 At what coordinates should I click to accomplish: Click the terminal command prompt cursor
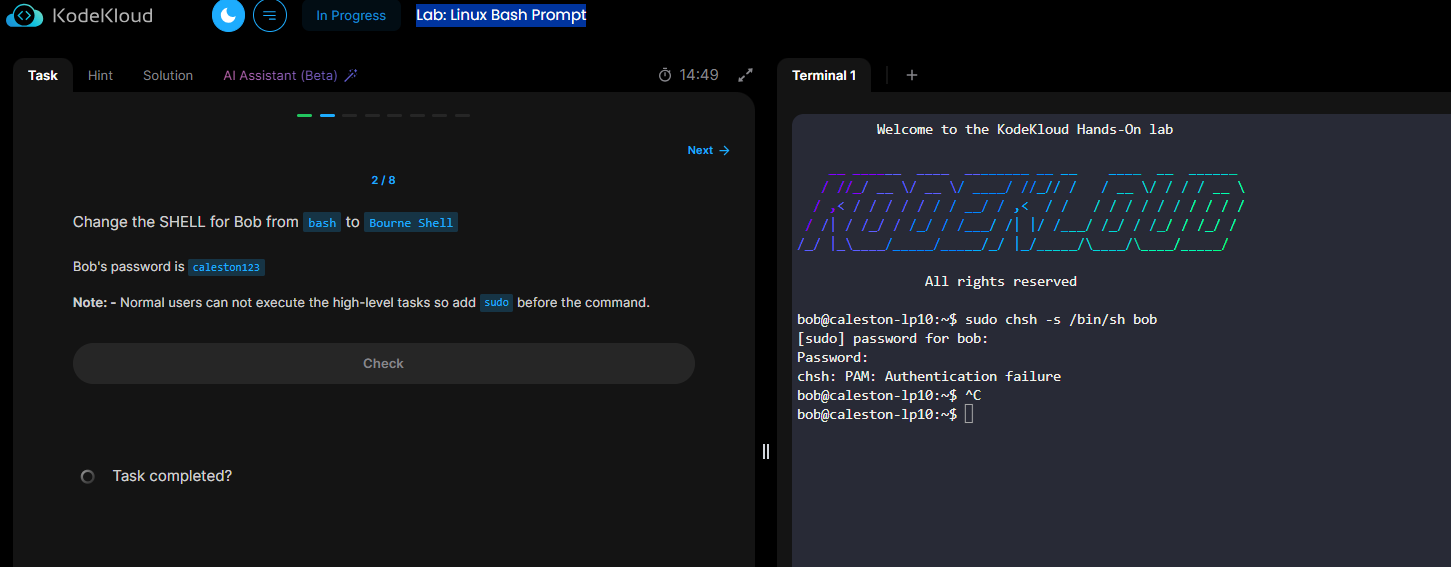coord(969,414)
